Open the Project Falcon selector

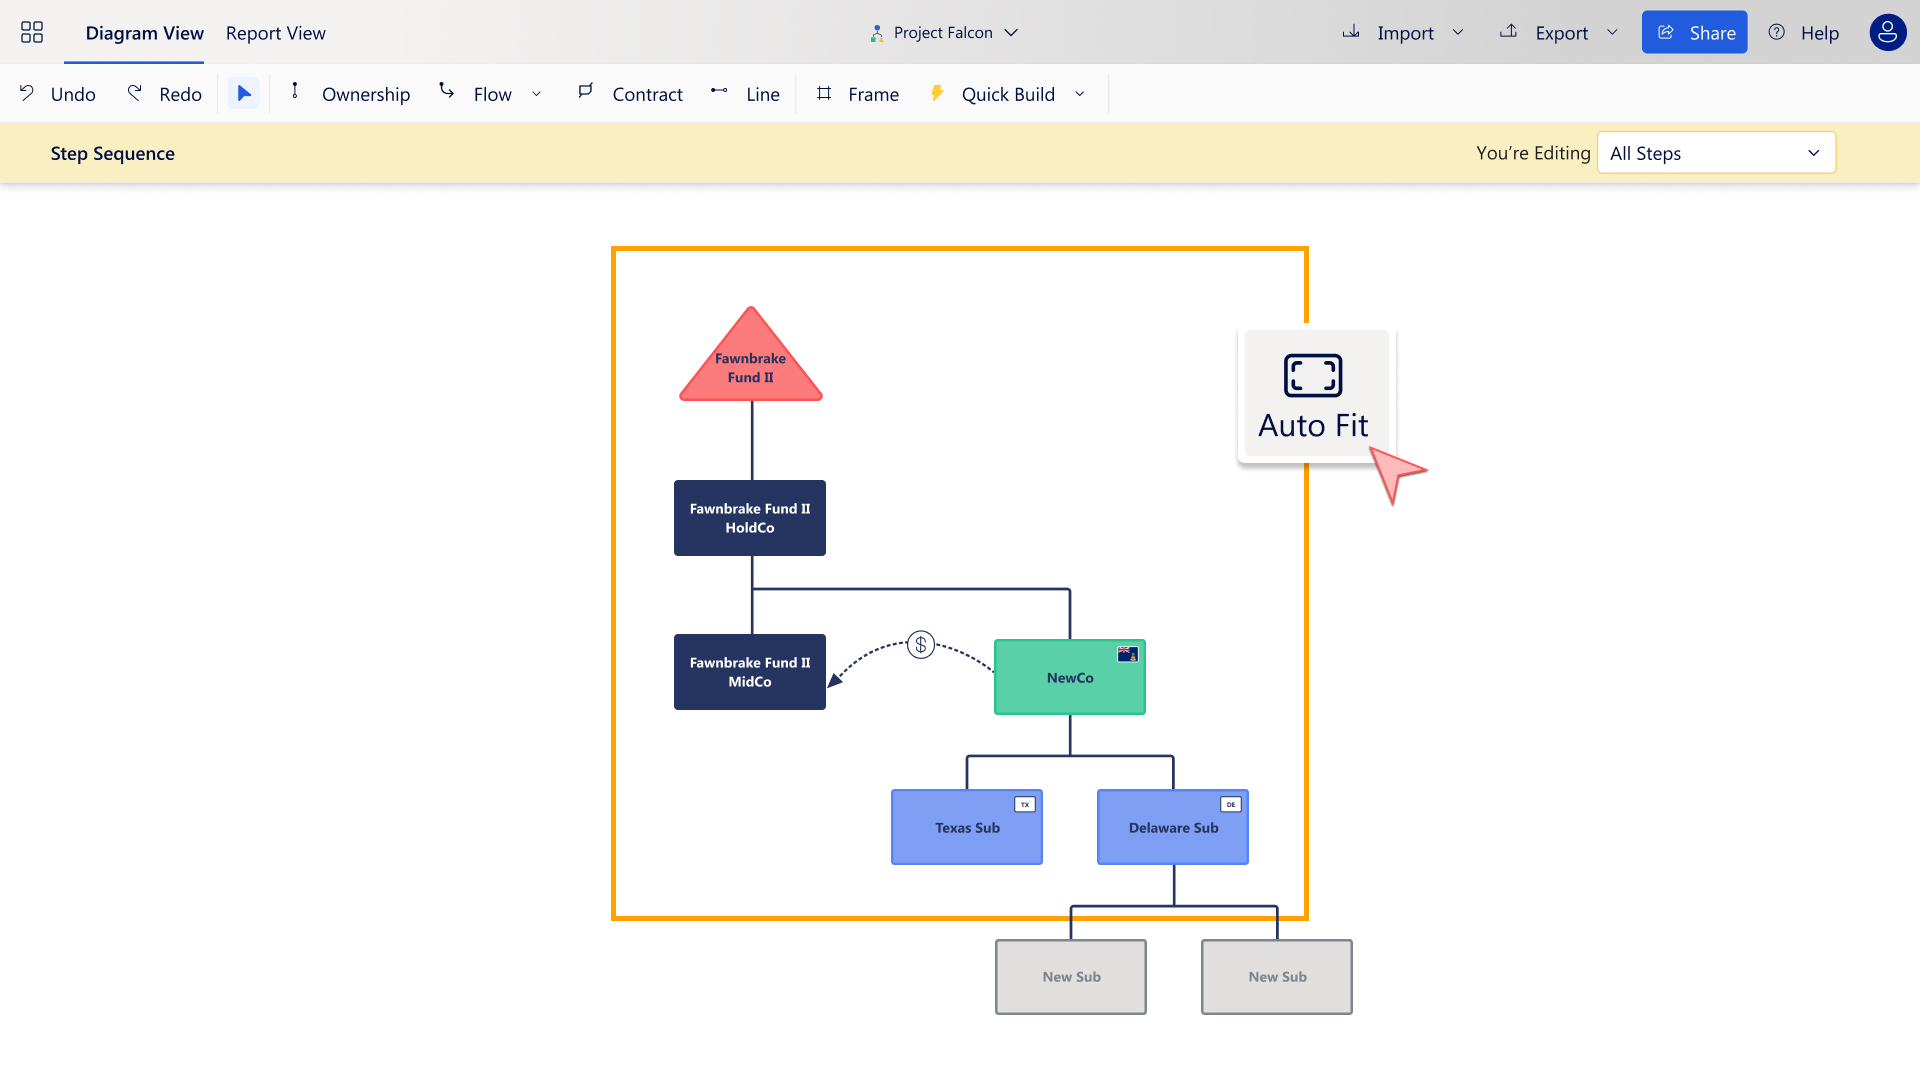point(944,33)
